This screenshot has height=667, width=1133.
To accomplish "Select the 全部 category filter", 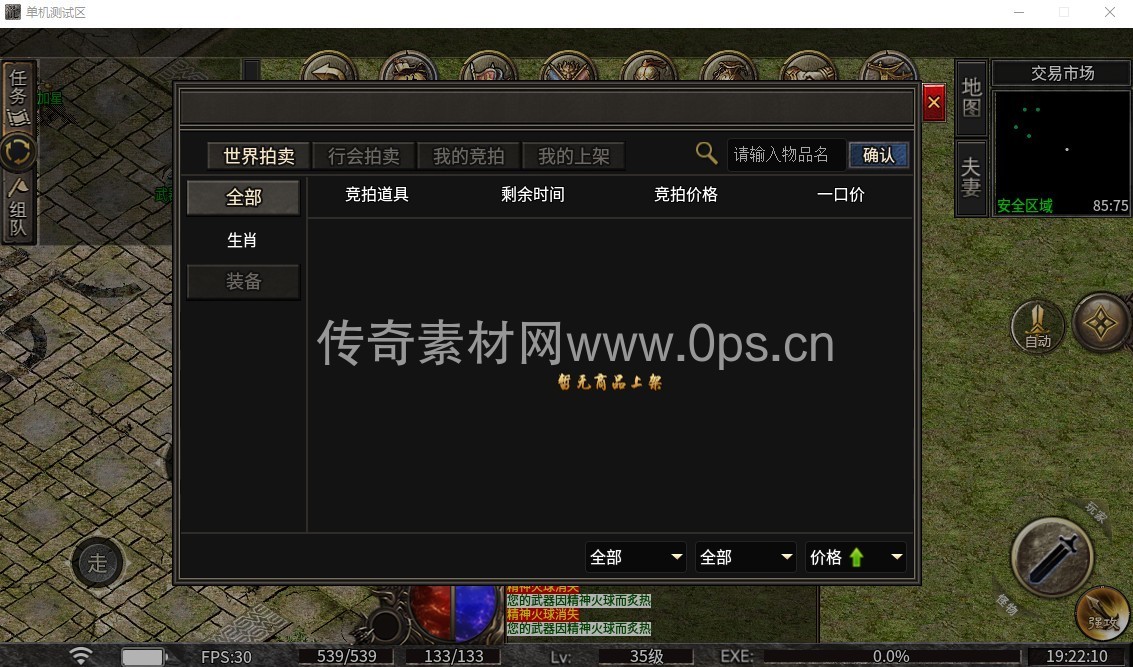I will (x=243, y=197).
